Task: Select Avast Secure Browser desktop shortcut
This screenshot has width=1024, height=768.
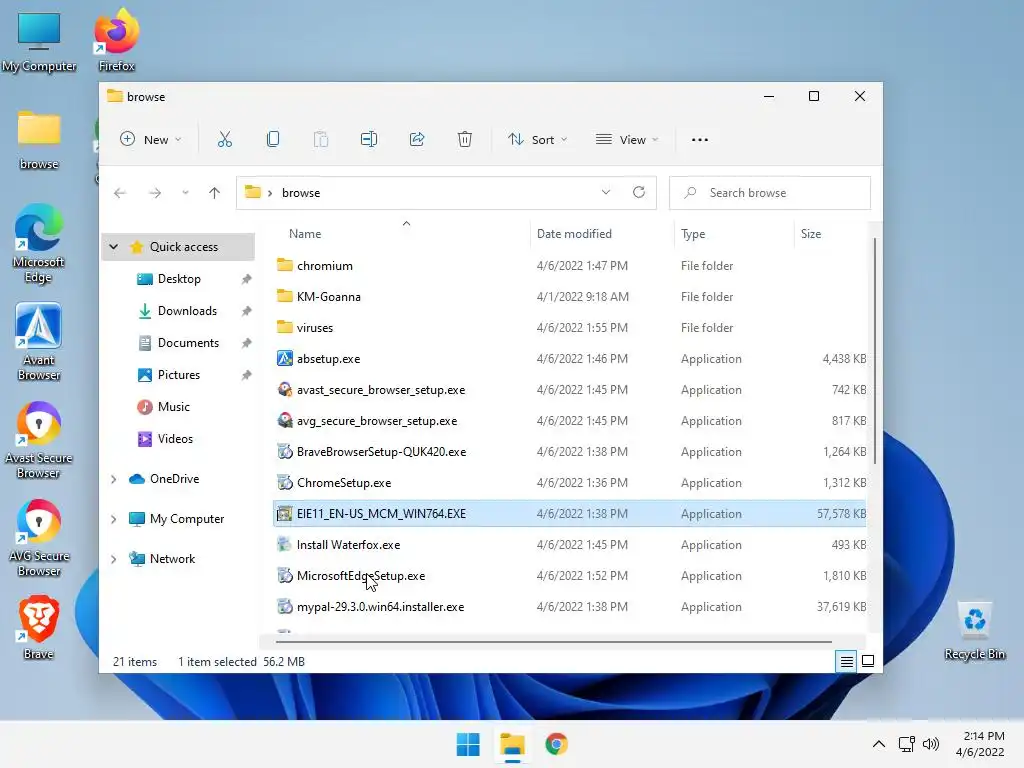Action: (x=39, y=440)
